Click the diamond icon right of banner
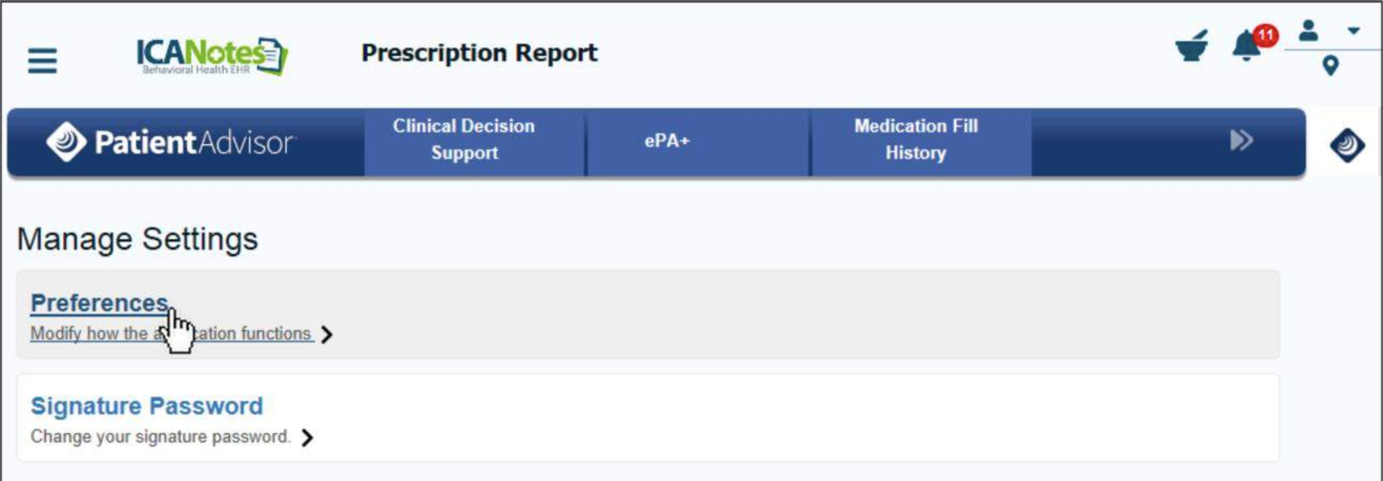The height and width of the screenshot is (481, 1383). tap(1346, 146)
